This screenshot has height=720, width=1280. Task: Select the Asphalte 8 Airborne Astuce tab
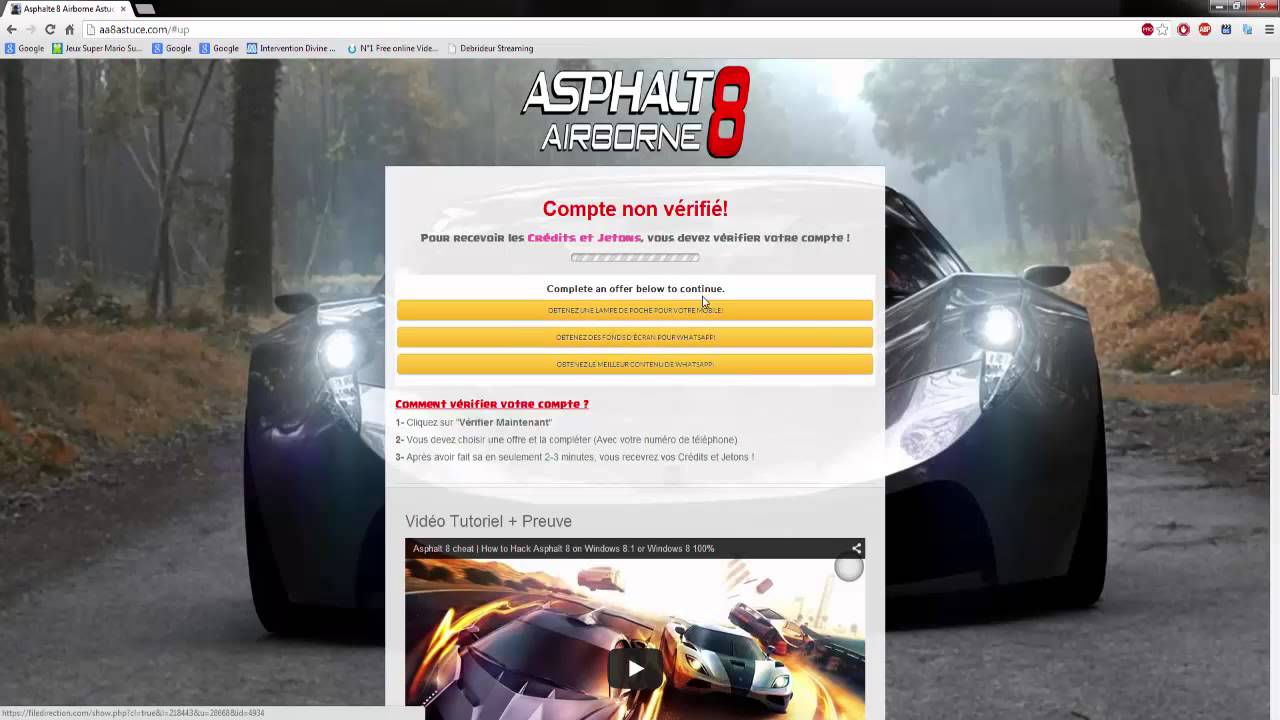click(66, 9)
